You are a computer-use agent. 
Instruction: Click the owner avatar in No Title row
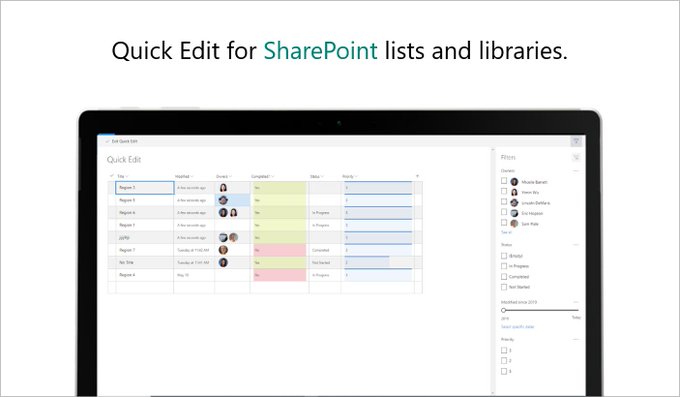[223, 262]
